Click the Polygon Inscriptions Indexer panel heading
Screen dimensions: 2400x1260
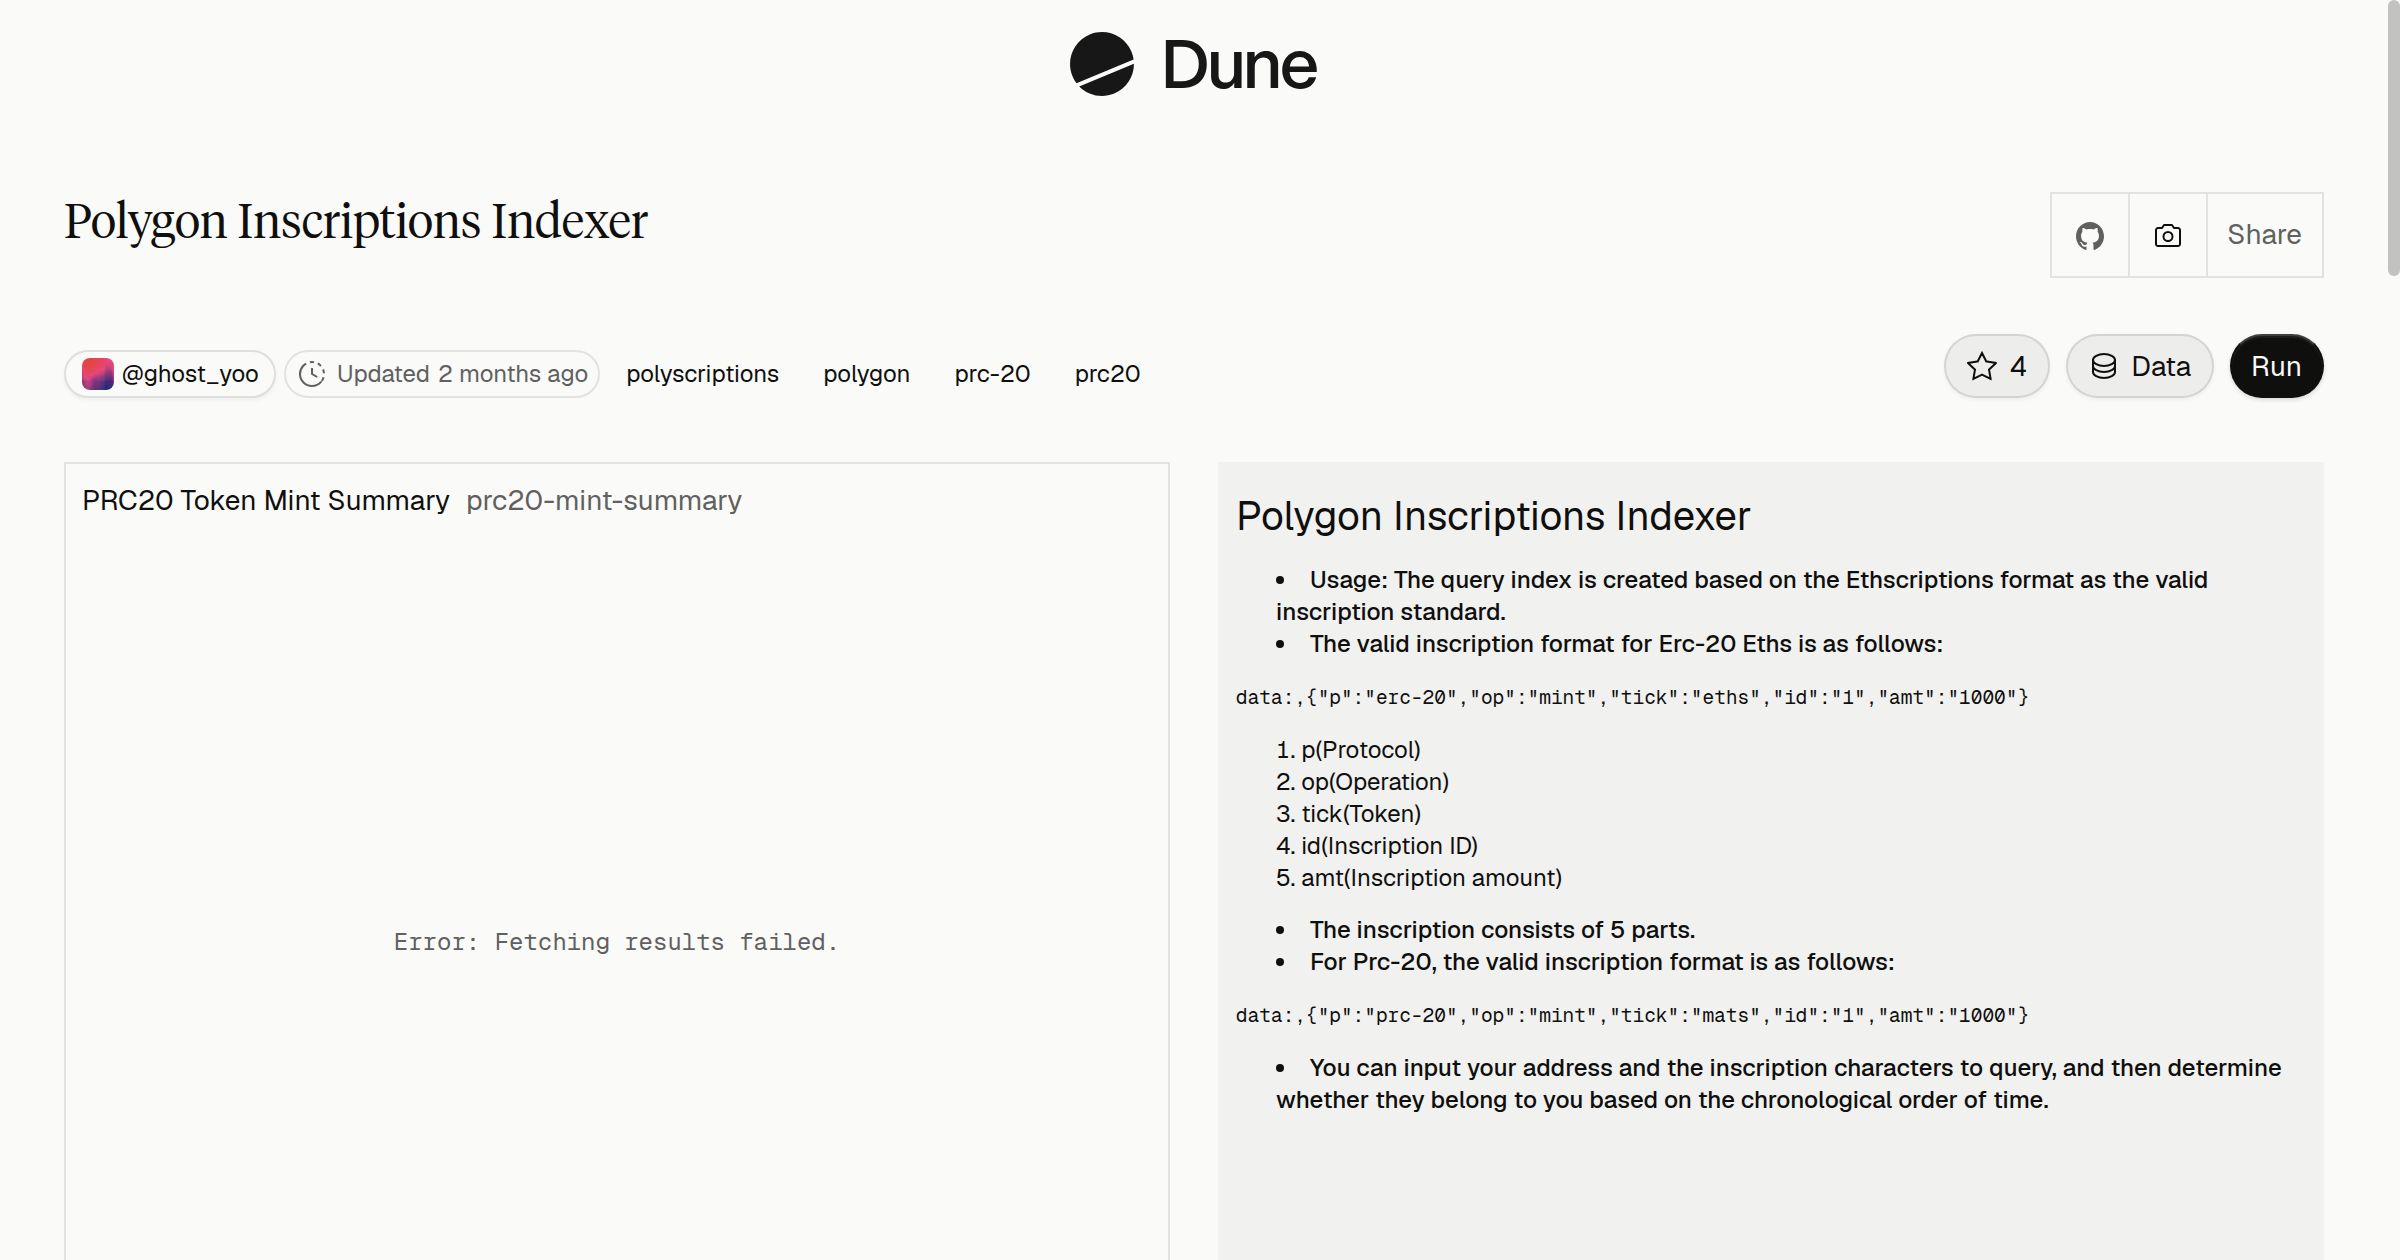(x=1493, y=516)
